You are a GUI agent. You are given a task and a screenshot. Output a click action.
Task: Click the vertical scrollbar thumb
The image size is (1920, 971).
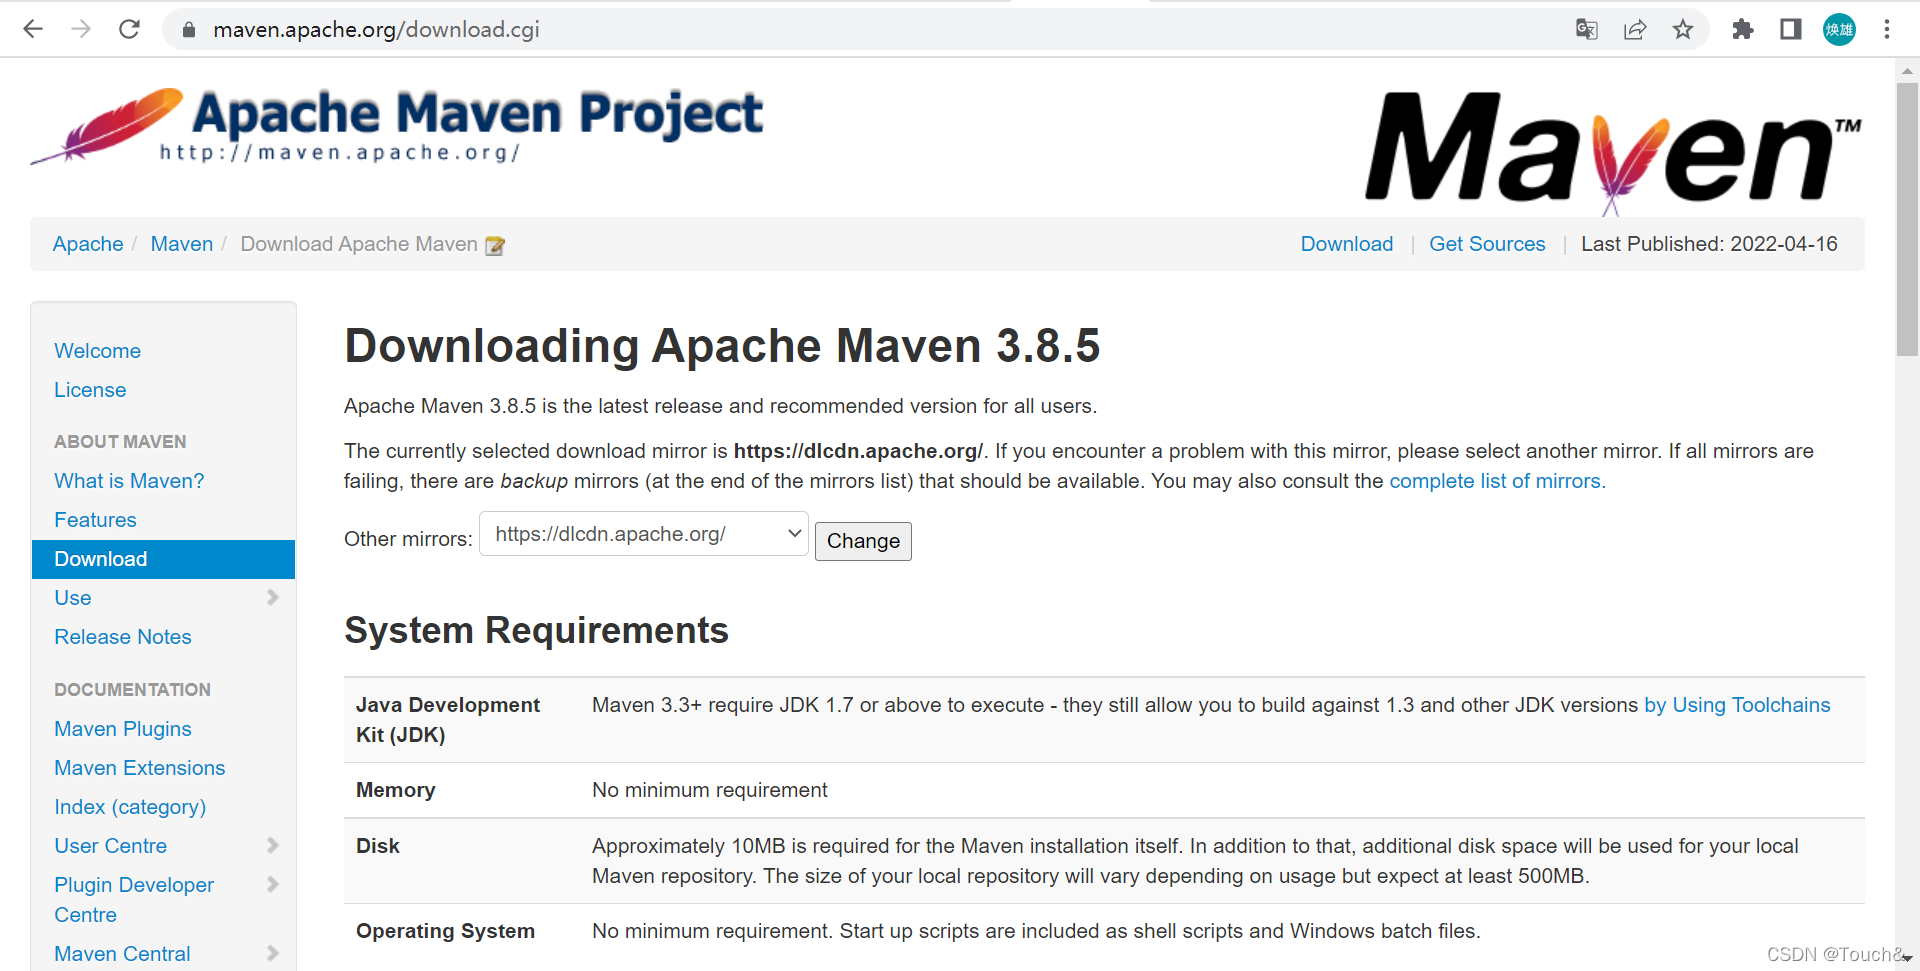[x=1907, y=219]
